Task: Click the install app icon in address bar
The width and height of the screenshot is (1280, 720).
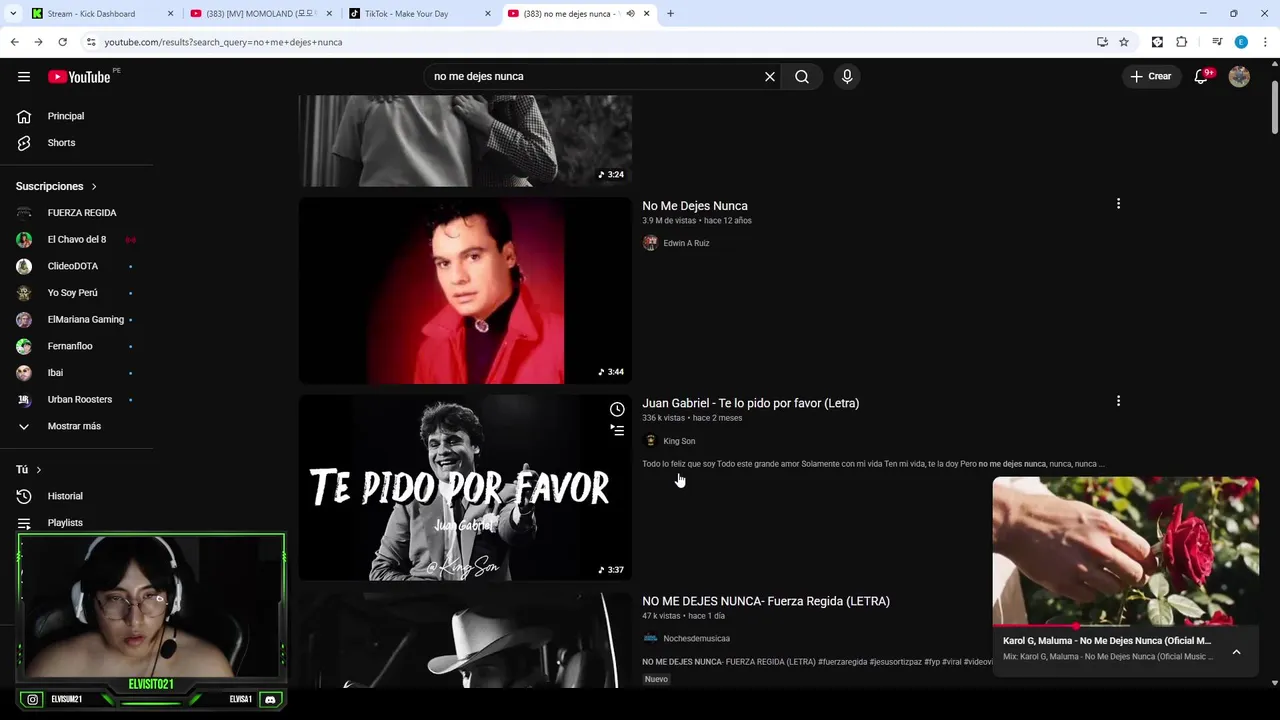Action: (1102, 42)
